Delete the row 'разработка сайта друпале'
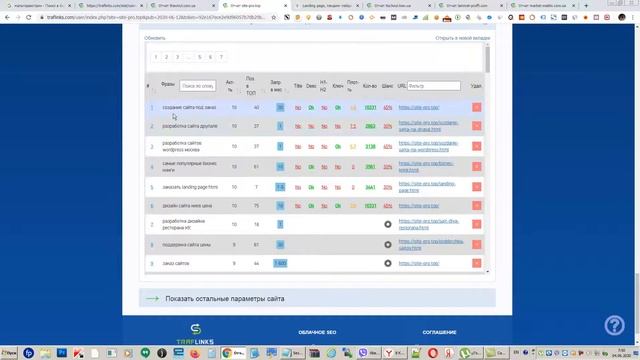640x360 pixels. click(x=476, y=126)
